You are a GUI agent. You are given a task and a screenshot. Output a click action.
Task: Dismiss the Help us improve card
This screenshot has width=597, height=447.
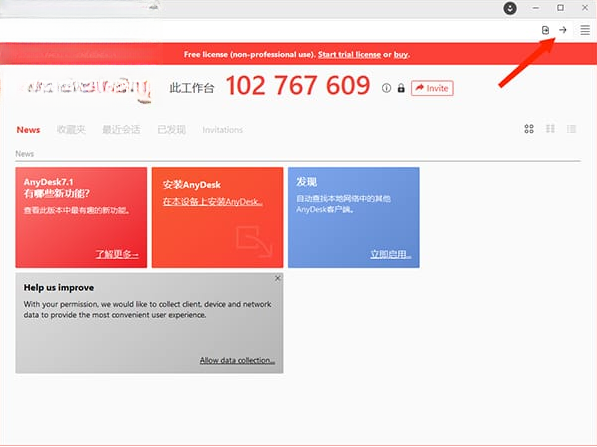point(278,278)
